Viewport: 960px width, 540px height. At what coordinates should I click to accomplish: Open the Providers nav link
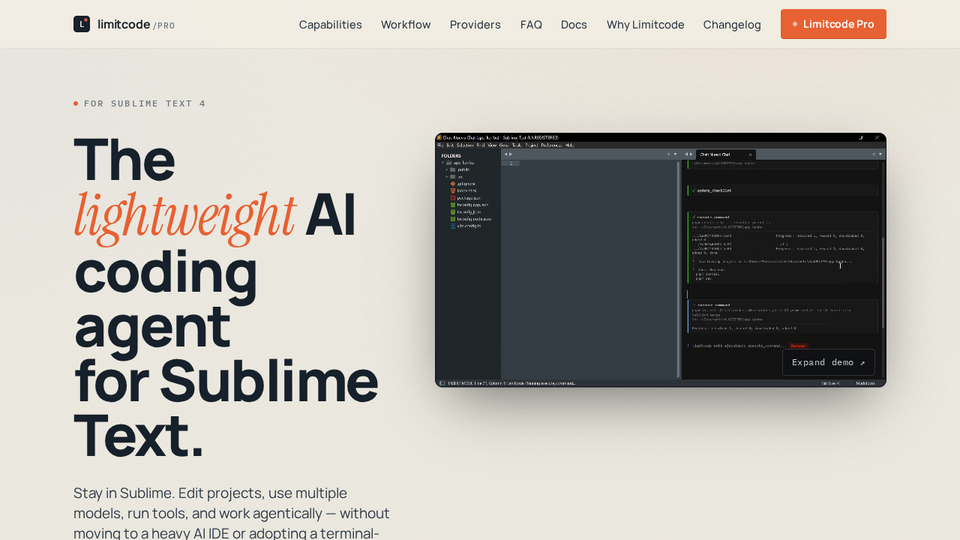[475, 24]
